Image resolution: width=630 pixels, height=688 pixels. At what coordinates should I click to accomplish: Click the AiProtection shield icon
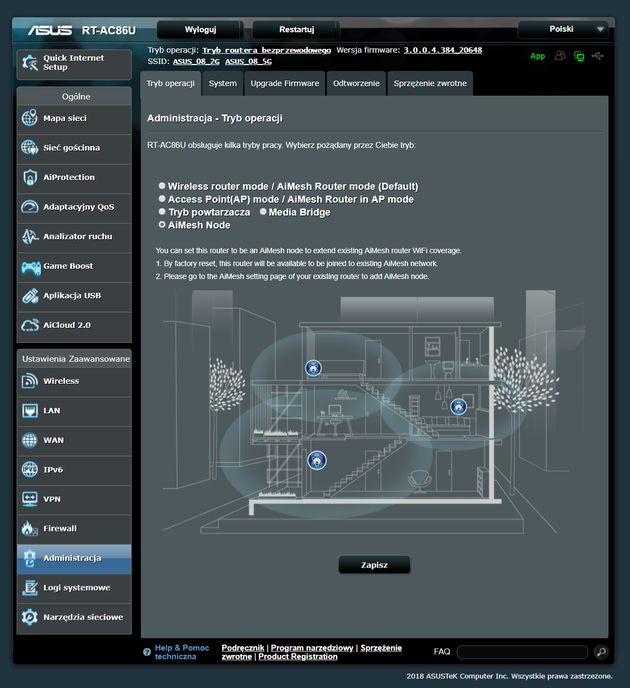[x=29, y=177]
